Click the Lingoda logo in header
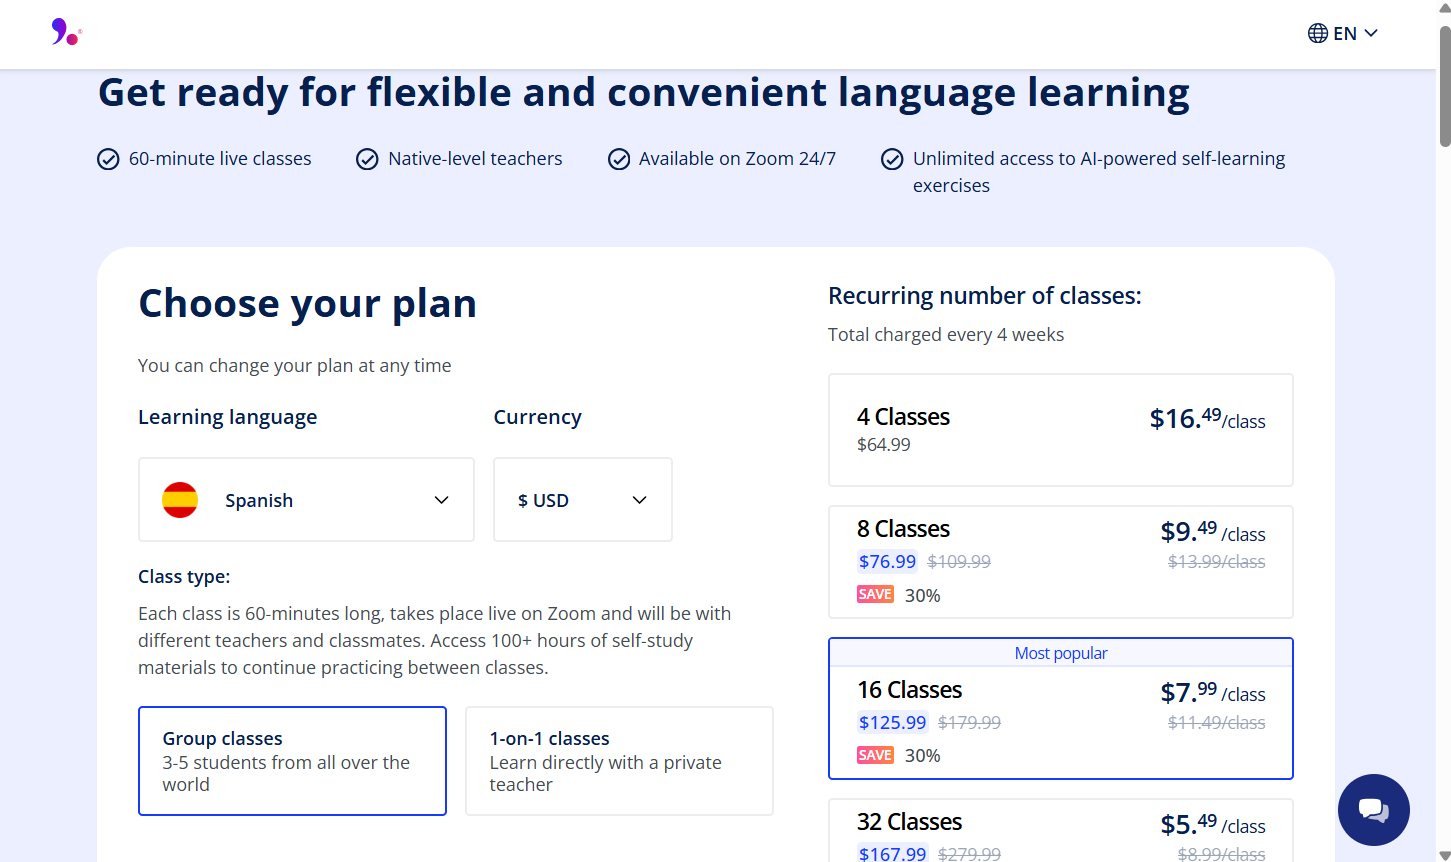This screenshot has height=862, width=1451. pos(65,33)
